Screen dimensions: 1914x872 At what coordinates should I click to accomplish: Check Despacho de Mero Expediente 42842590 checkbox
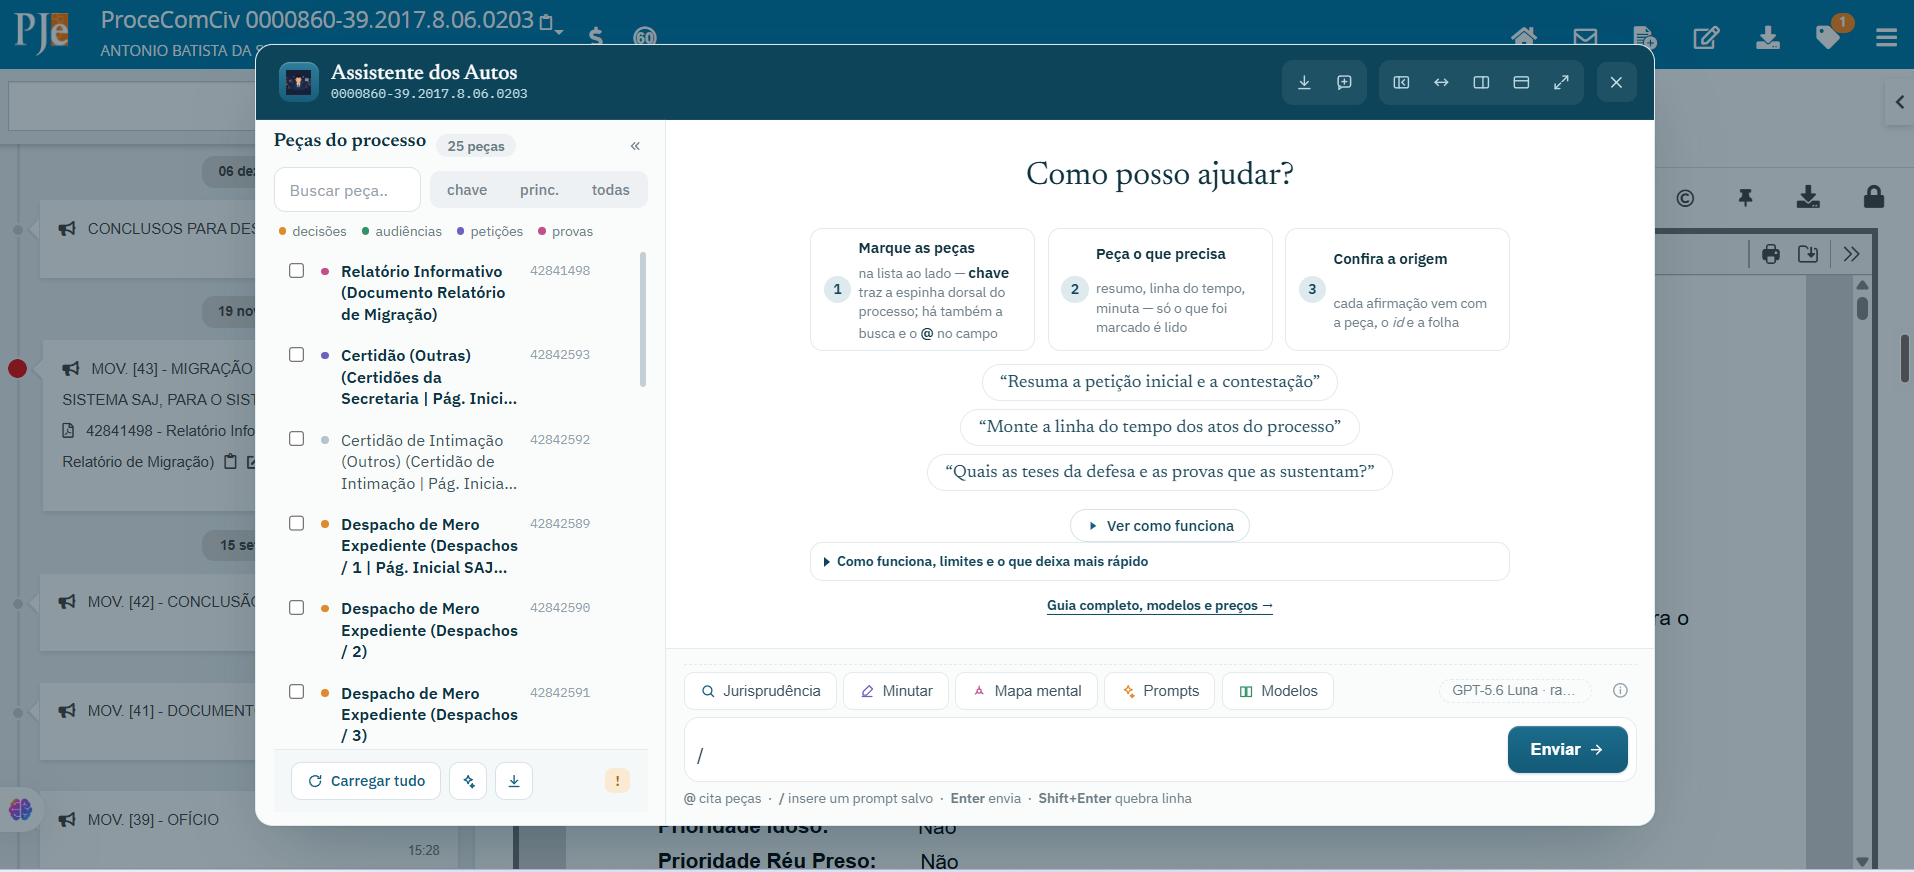click(x=297, y=608)
